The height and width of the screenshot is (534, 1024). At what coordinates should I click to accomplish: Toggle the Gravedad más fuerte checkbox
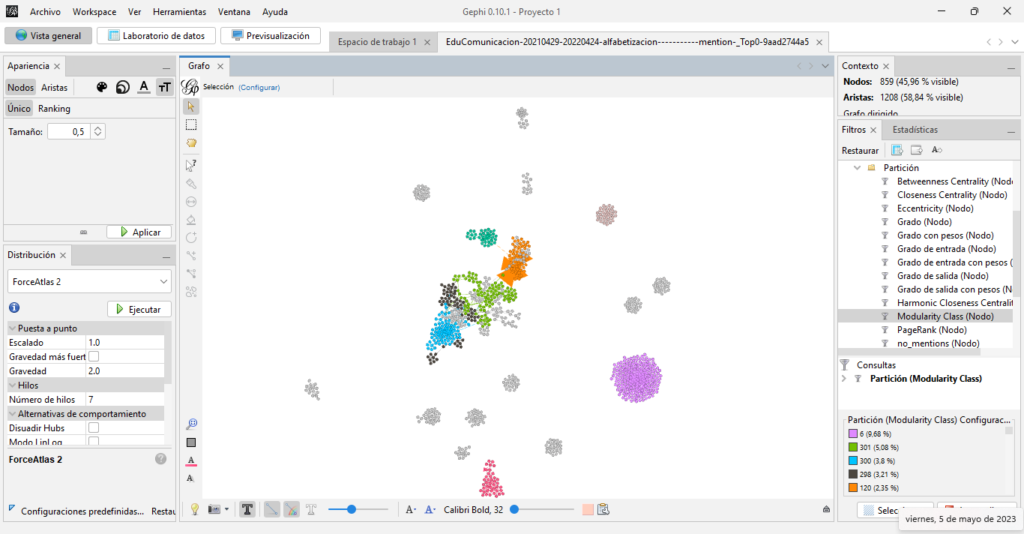coord(94,356)
